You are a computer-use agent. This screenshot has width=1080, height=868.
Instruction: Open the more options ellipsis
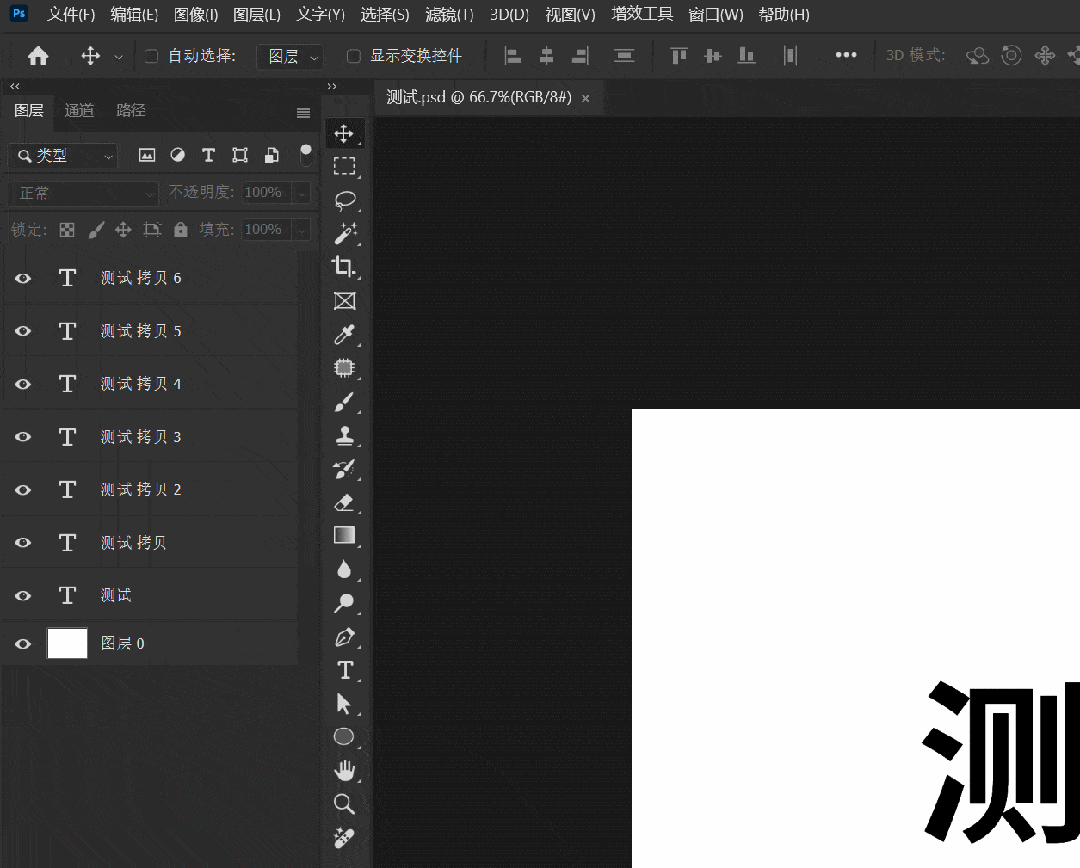pyautogui.click(x=846, y=55)
